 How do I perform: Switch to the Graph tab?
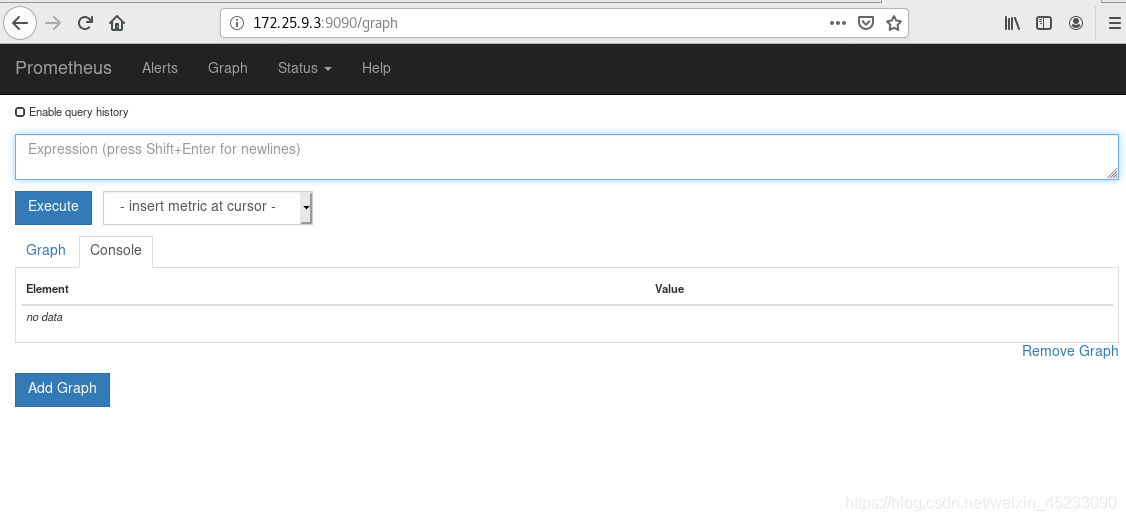tap(46, 250)
